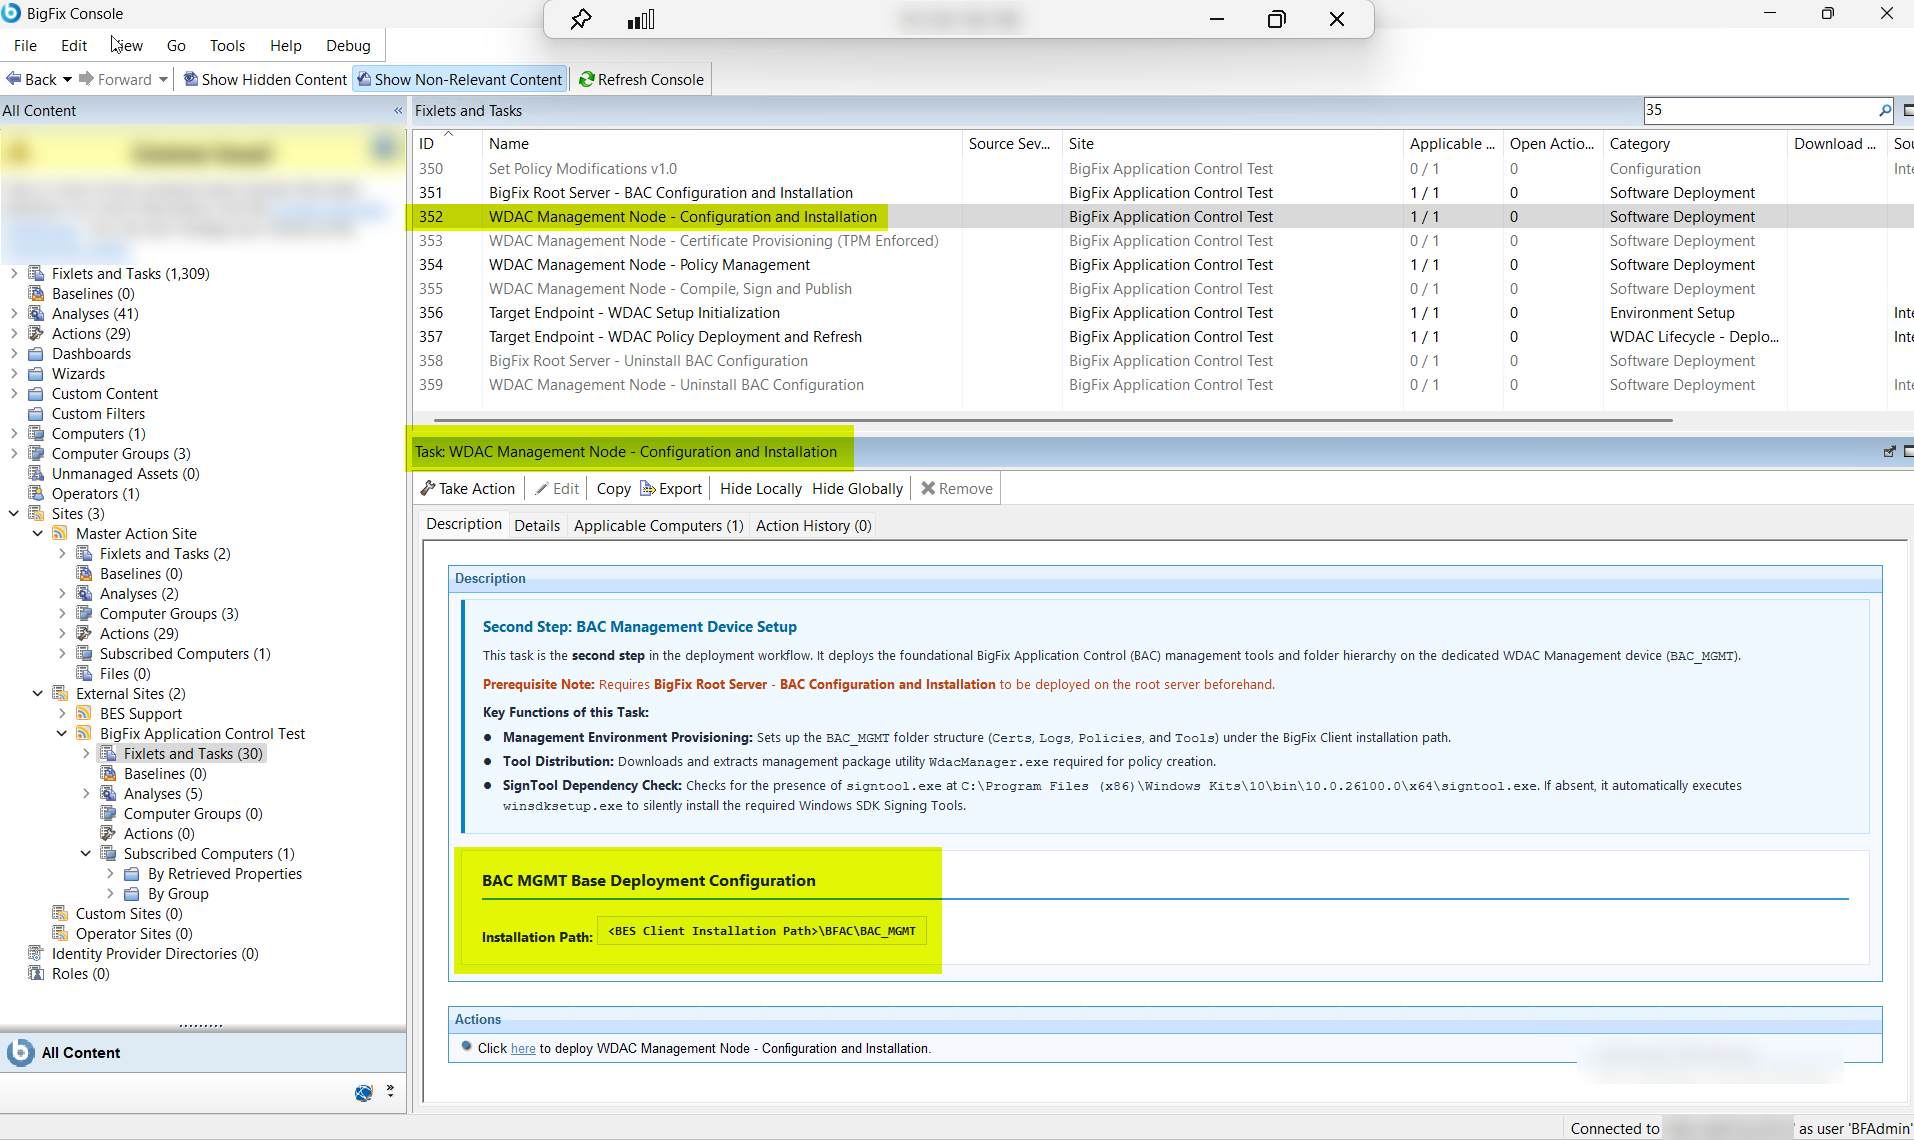
Task: Switch to Applicable Computers (1) tab
Action: [659, 525]
